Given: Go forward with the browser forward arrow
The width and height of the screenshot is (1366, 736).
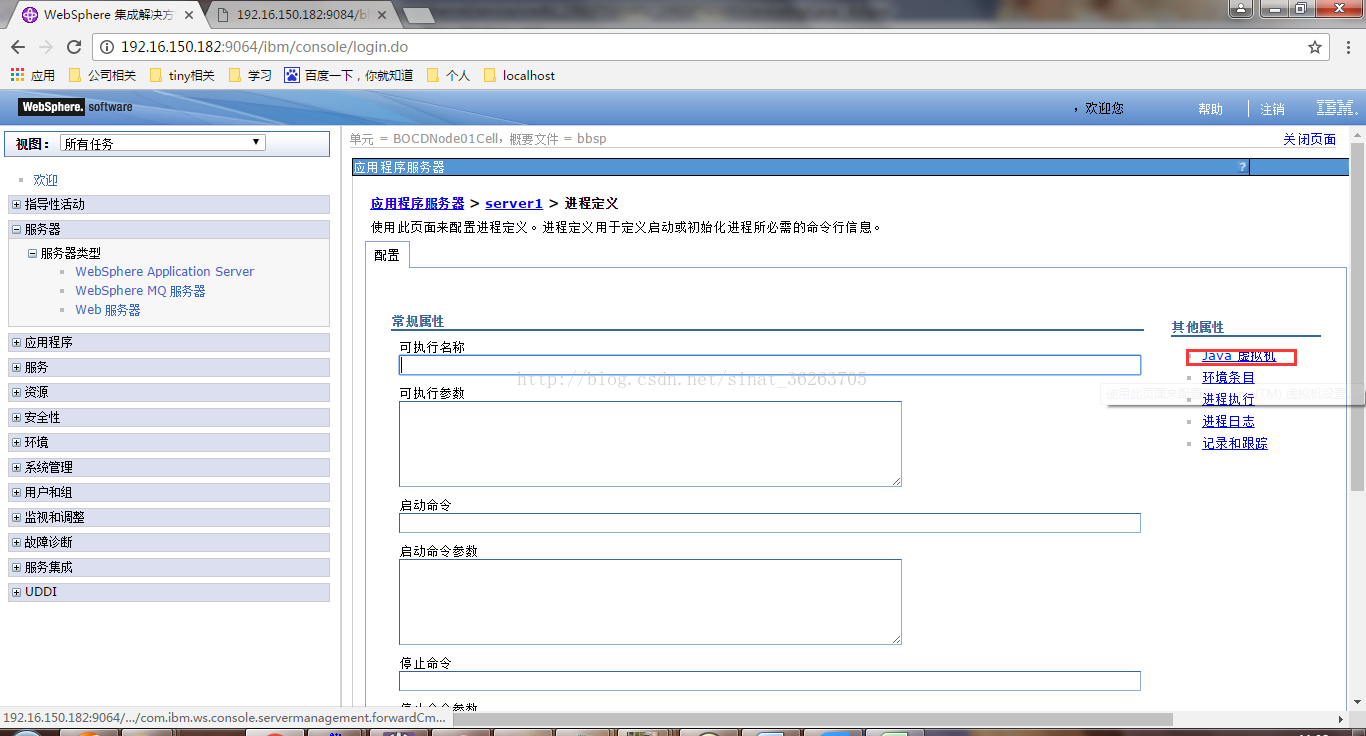Looking at the screenshot, I should tap(46, 47).
